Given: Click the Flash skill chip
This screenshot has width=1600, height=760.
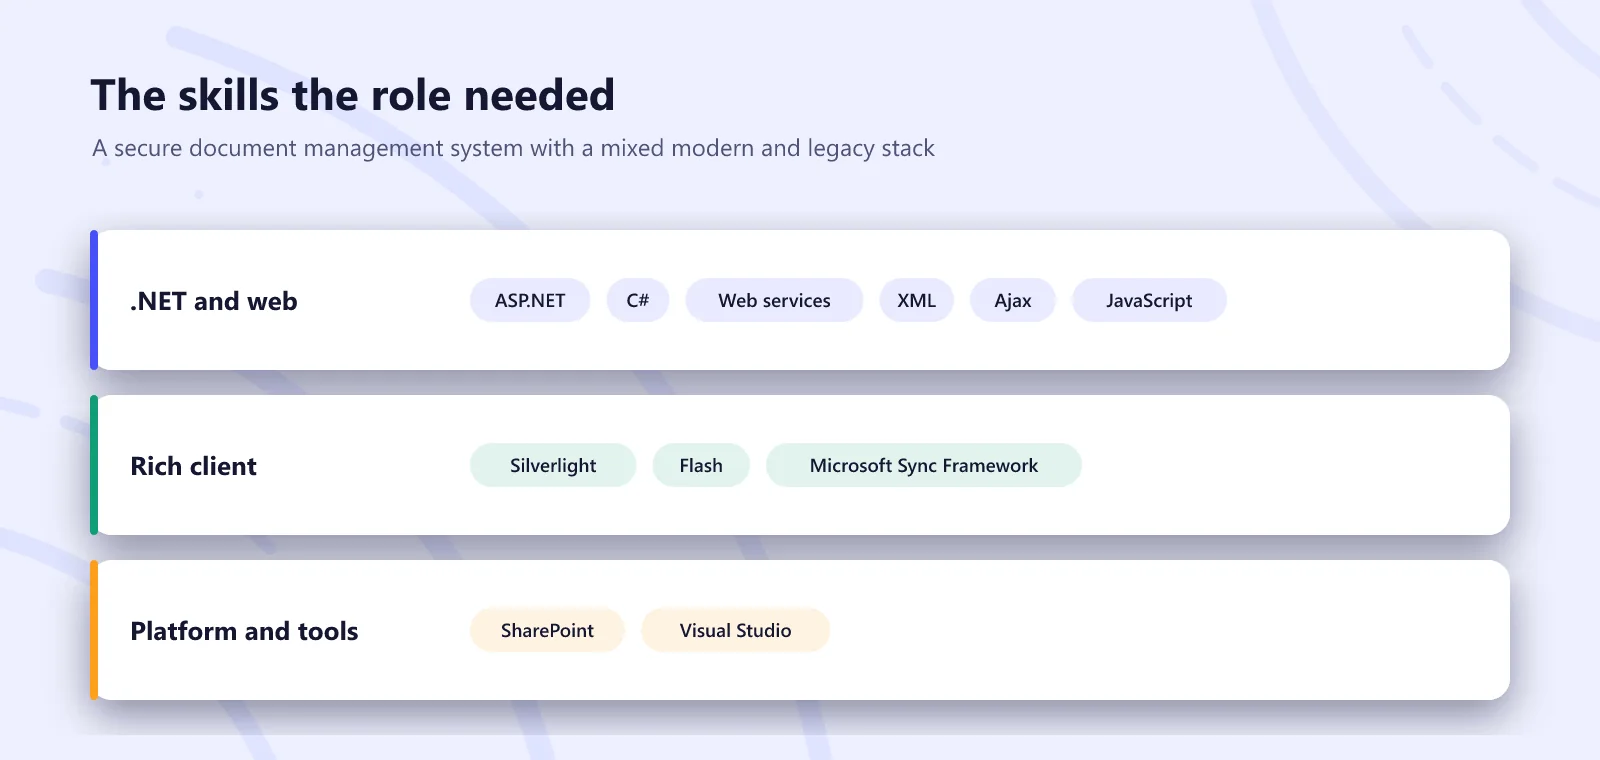Looking at the screenshot, I should point(701,465).
